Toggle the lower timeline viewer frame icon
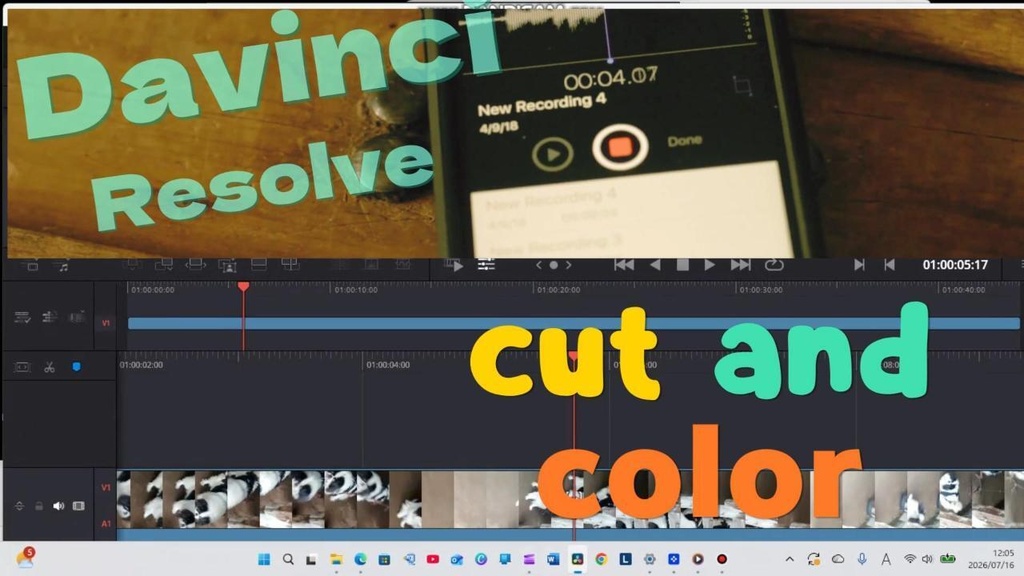The width and height of the screenshot is (1024, 576). click(22, 367)
